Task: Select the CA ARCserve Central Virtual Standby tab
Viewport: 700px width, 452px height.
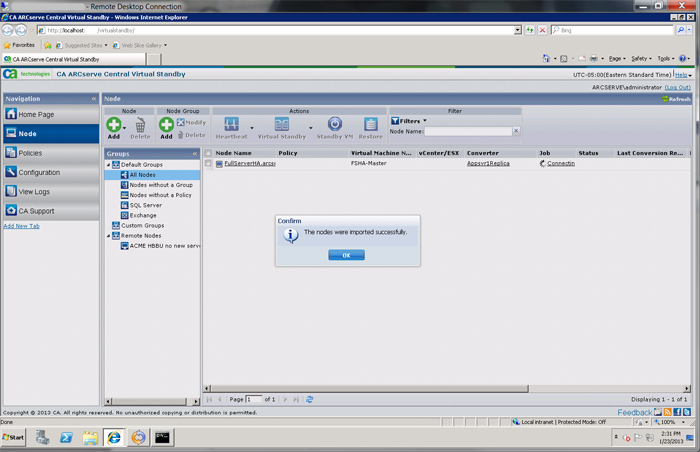Action: (74, 59)
